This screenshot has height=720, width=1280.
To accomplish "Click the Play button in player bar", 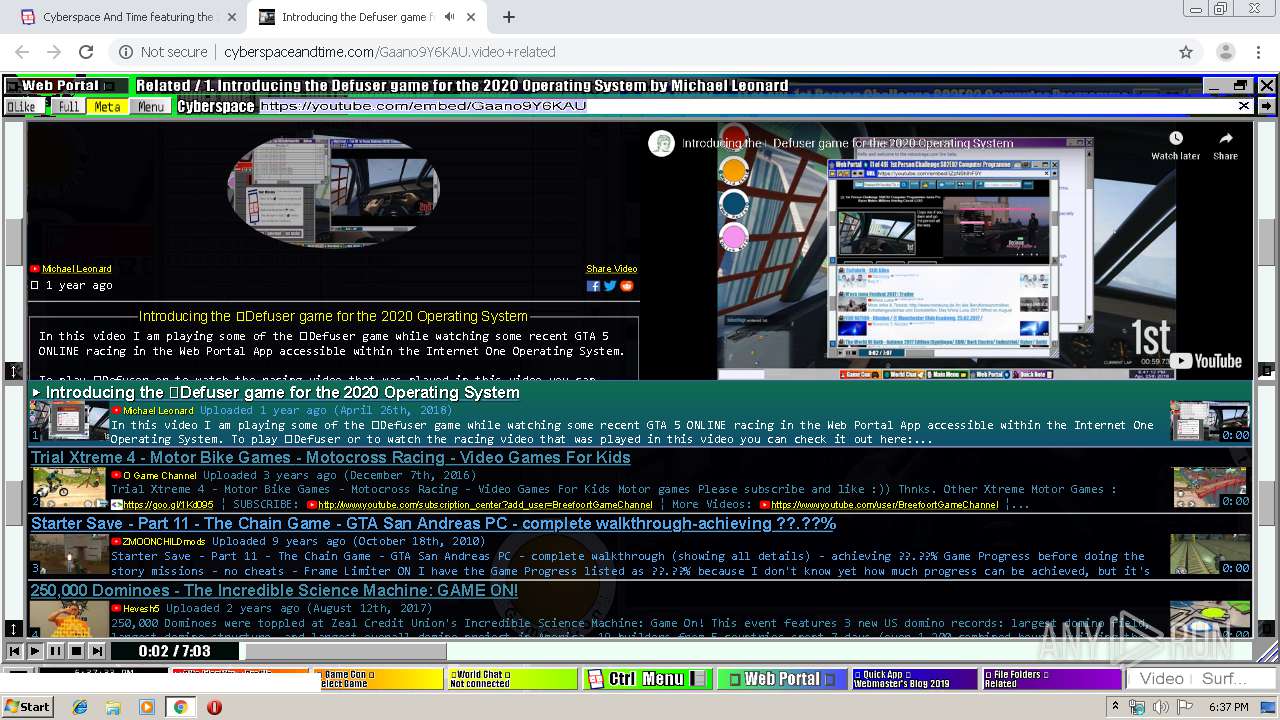I will 35,651.
